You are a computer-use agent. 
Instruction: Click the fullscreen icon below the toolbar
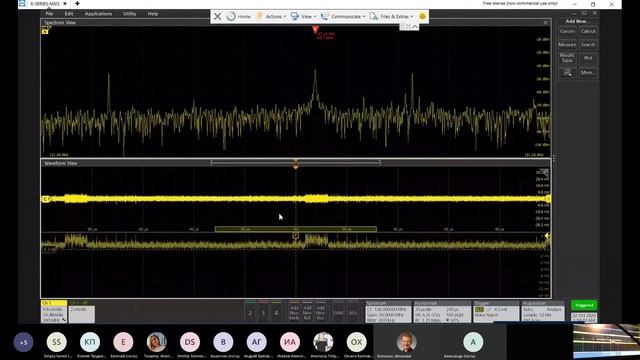coord(408,27)
